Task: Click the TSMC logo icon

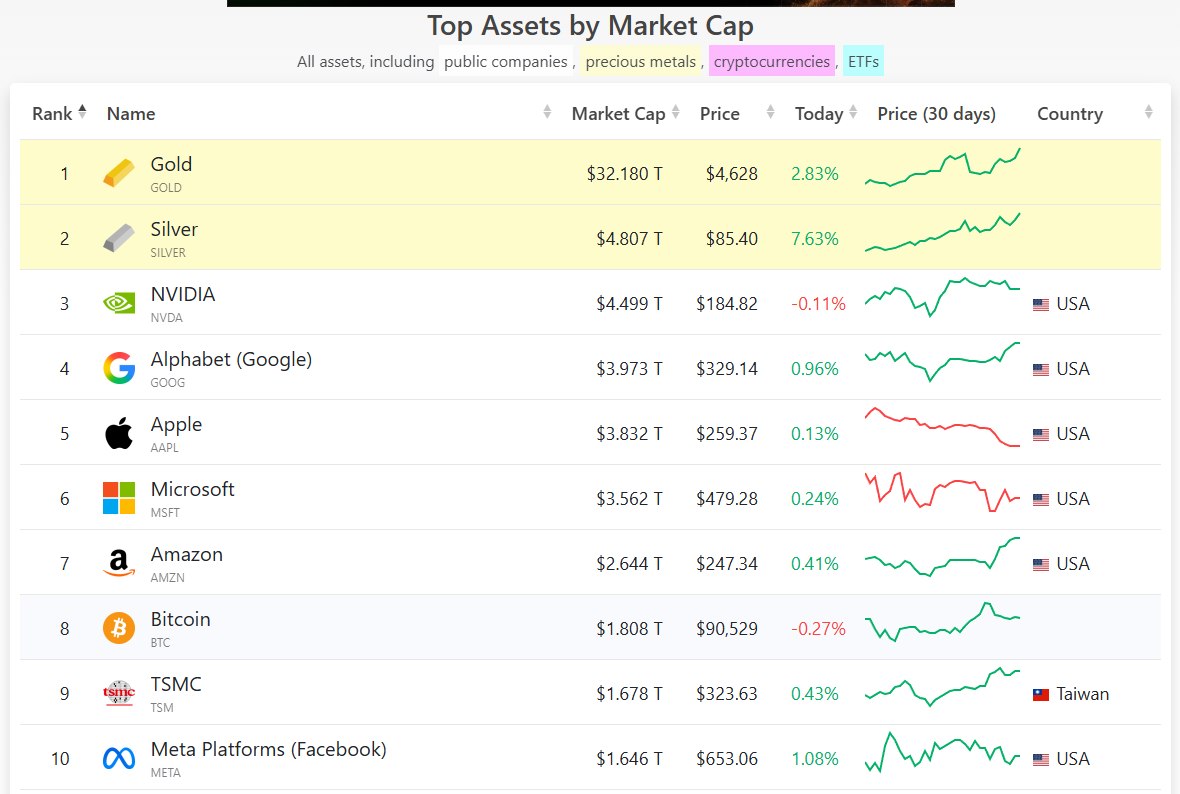Action: (118, 693)
